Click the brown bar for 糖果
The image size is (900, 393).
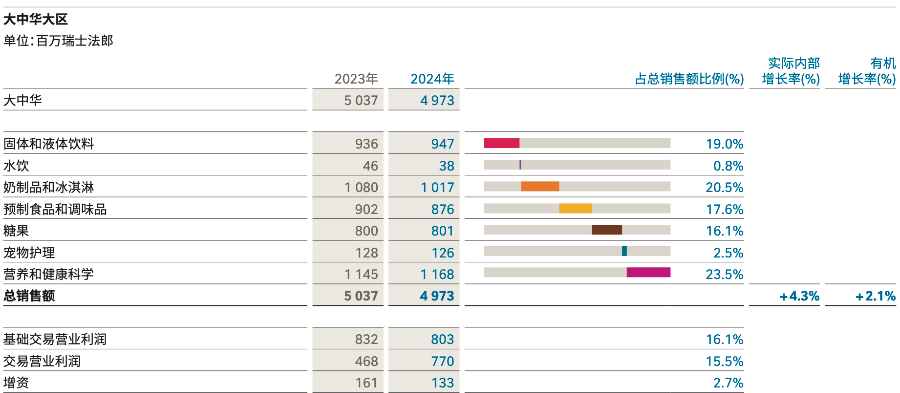pyautogui.click(x=607, y=229)
